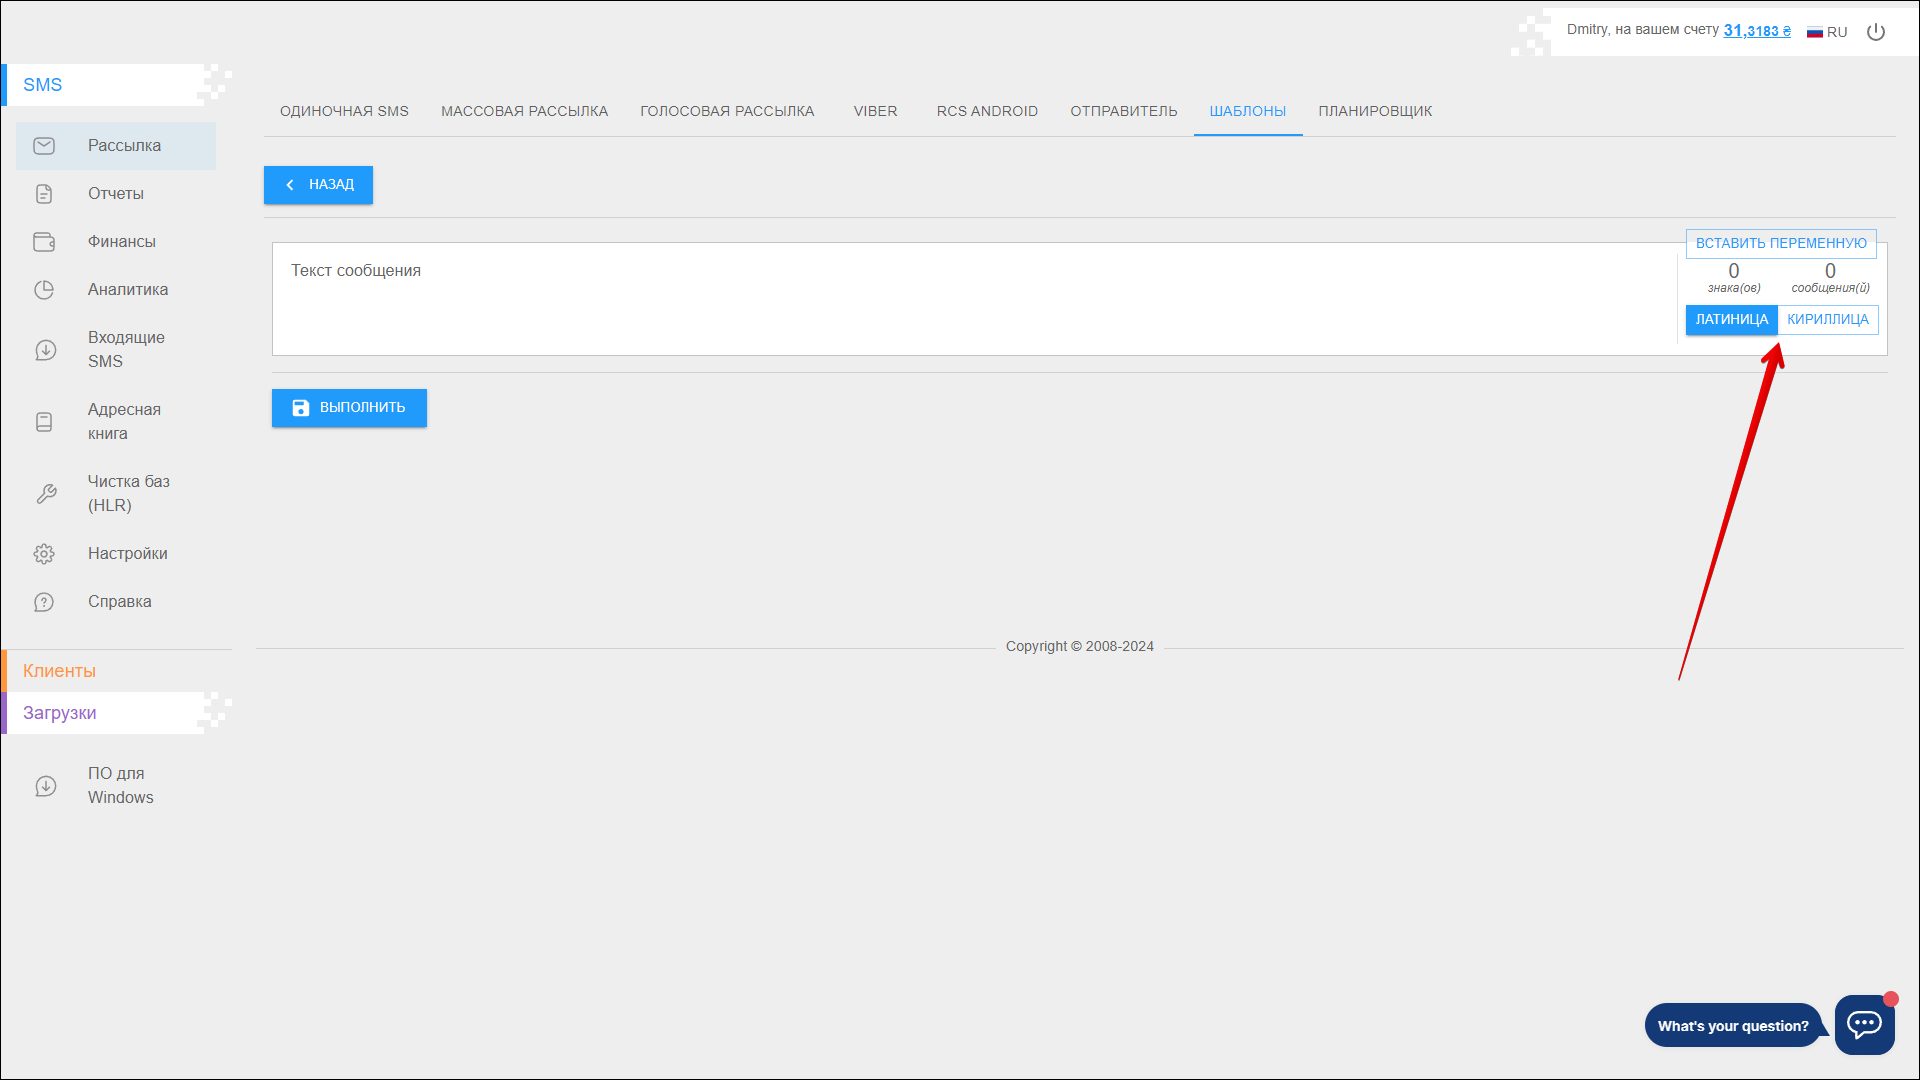Screen dimensions: 1920x1080
Task: Switch encoding to КИРИЛЛИЦА
Action: click(1827, 320)
